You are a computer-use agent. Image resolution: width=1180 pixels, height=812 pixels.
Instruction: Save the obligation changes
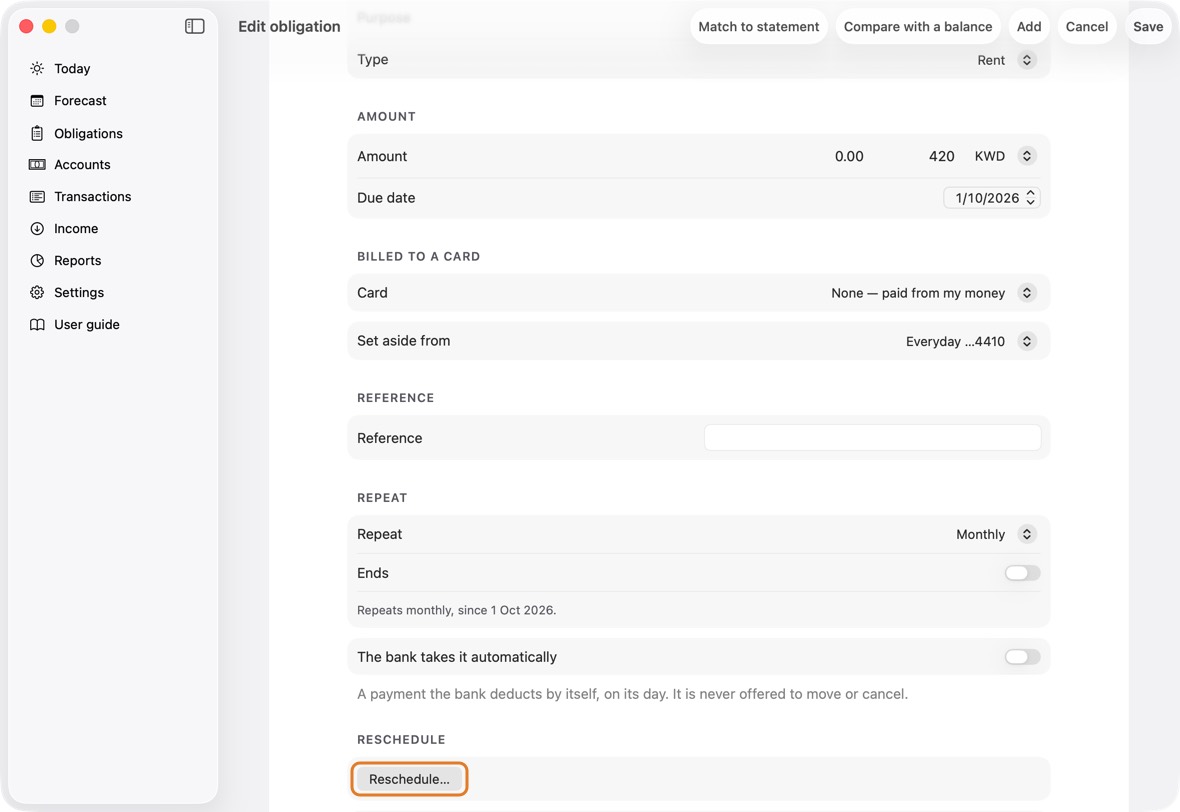tap(1148, 26)
